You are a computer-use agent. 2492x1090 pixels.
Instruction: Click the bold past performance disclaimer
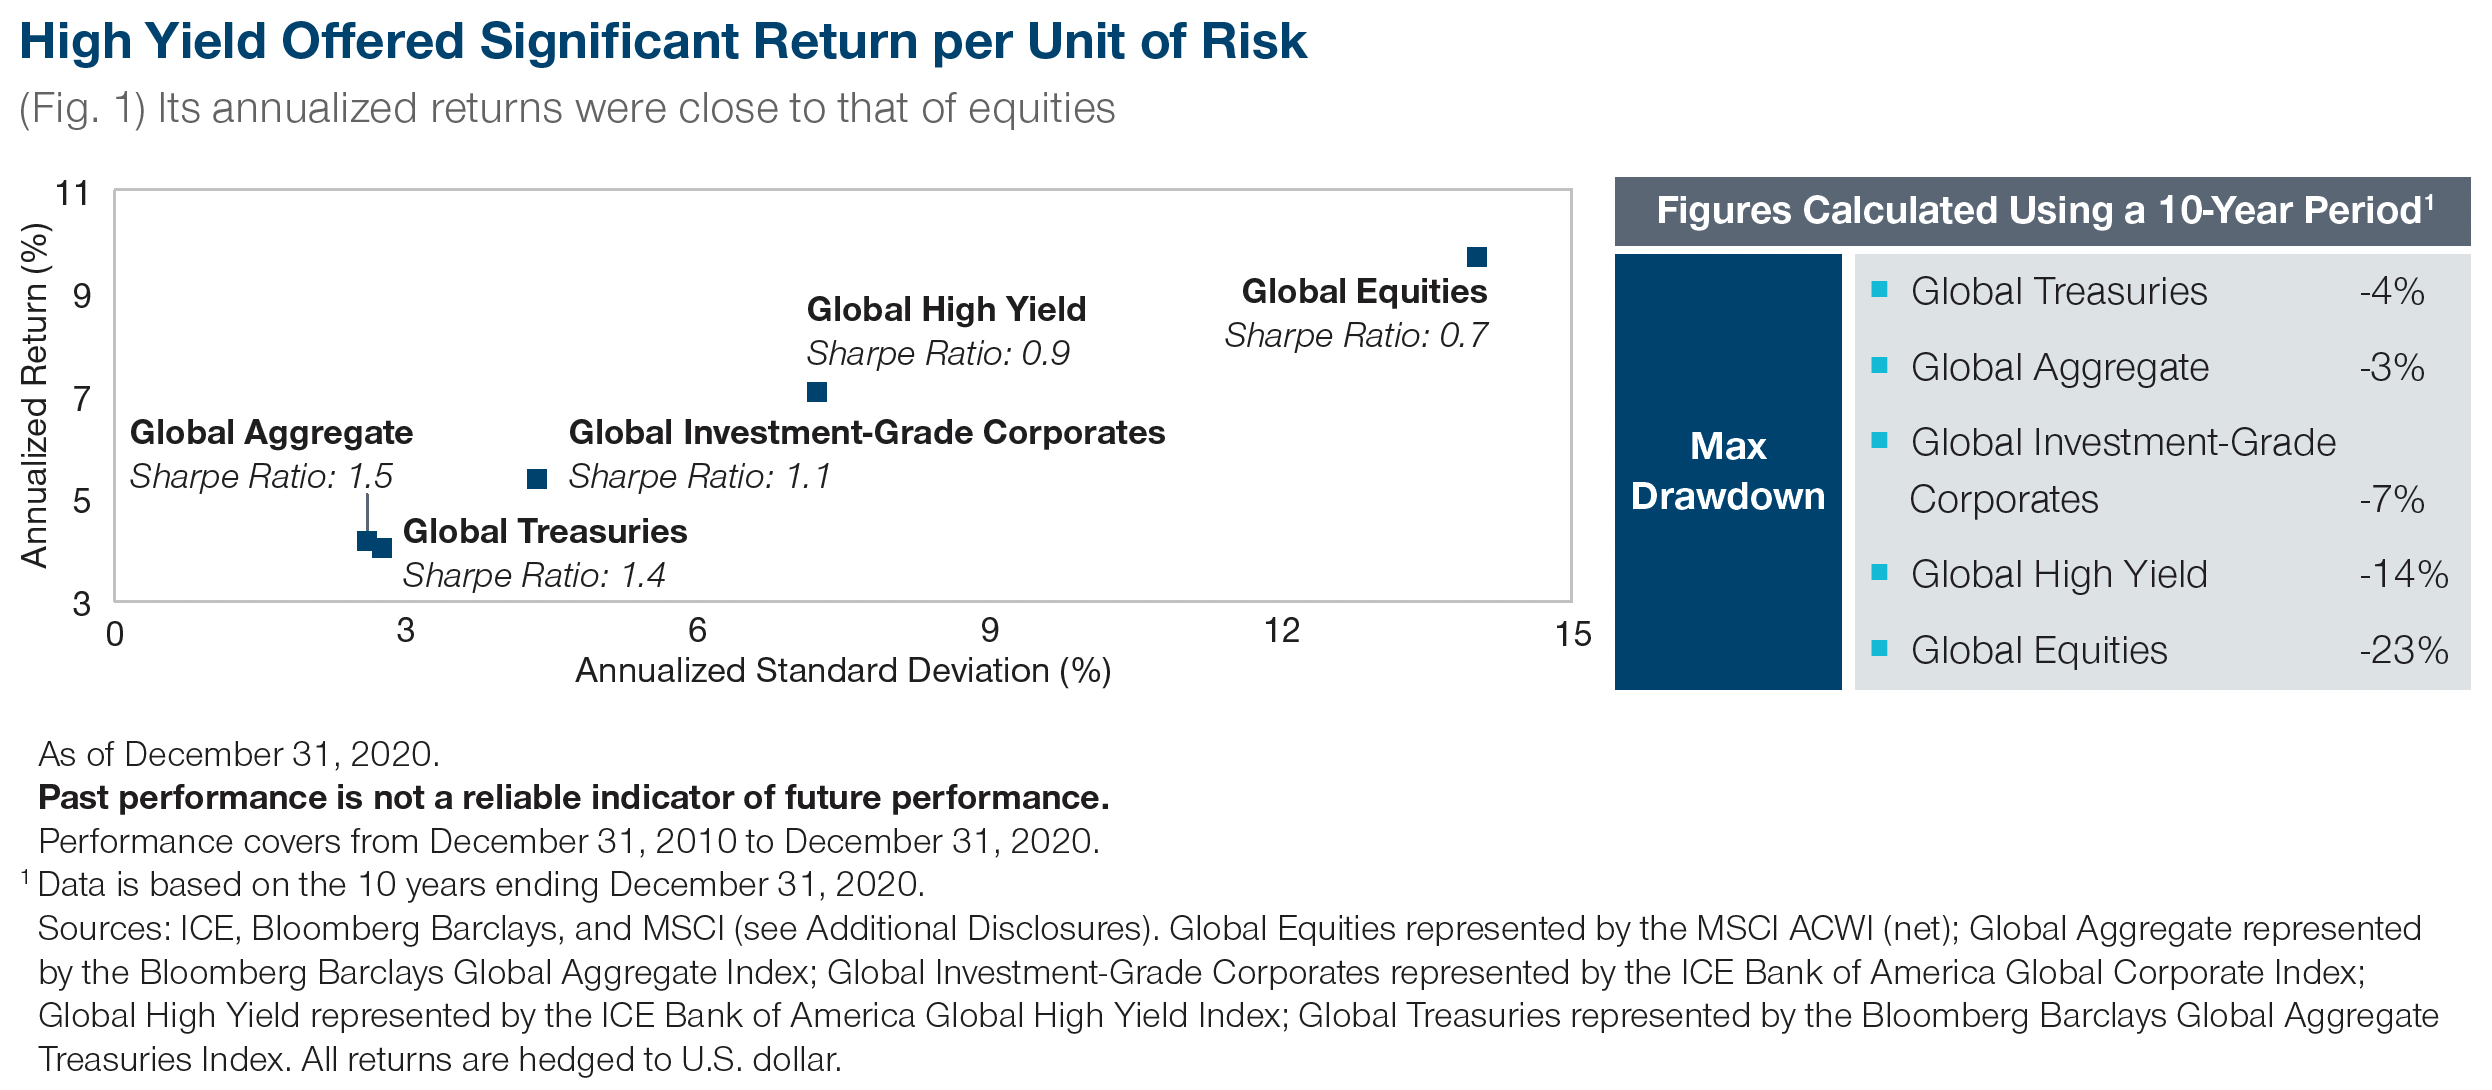click(574, 798)
